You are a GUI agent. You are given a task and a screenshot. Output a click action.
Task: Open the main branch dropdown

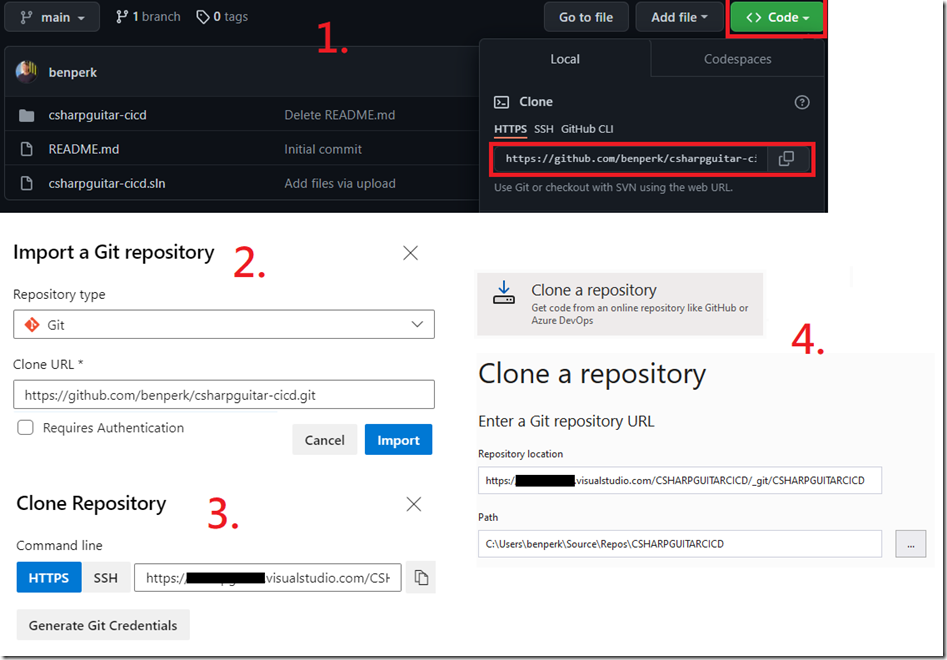tap(52, 18)
